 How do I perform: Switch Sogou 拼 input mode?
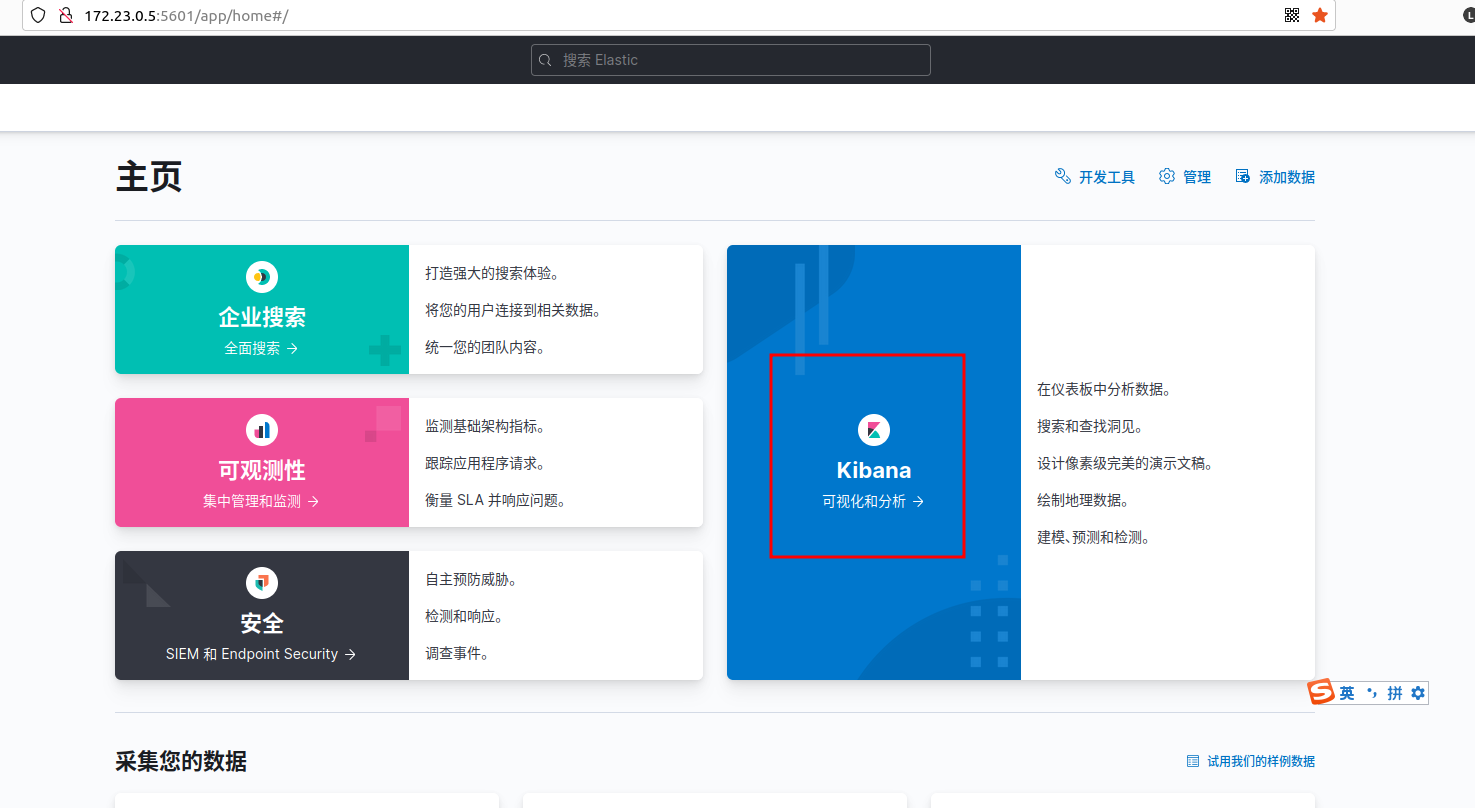[1395, 692]
